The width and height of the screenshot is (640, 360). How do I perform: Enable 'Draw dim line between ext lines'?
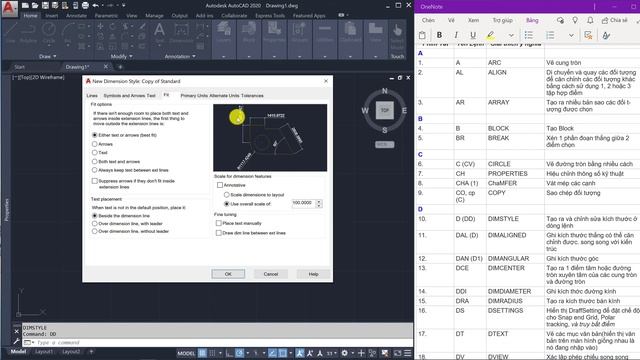(x=219, y=233)
